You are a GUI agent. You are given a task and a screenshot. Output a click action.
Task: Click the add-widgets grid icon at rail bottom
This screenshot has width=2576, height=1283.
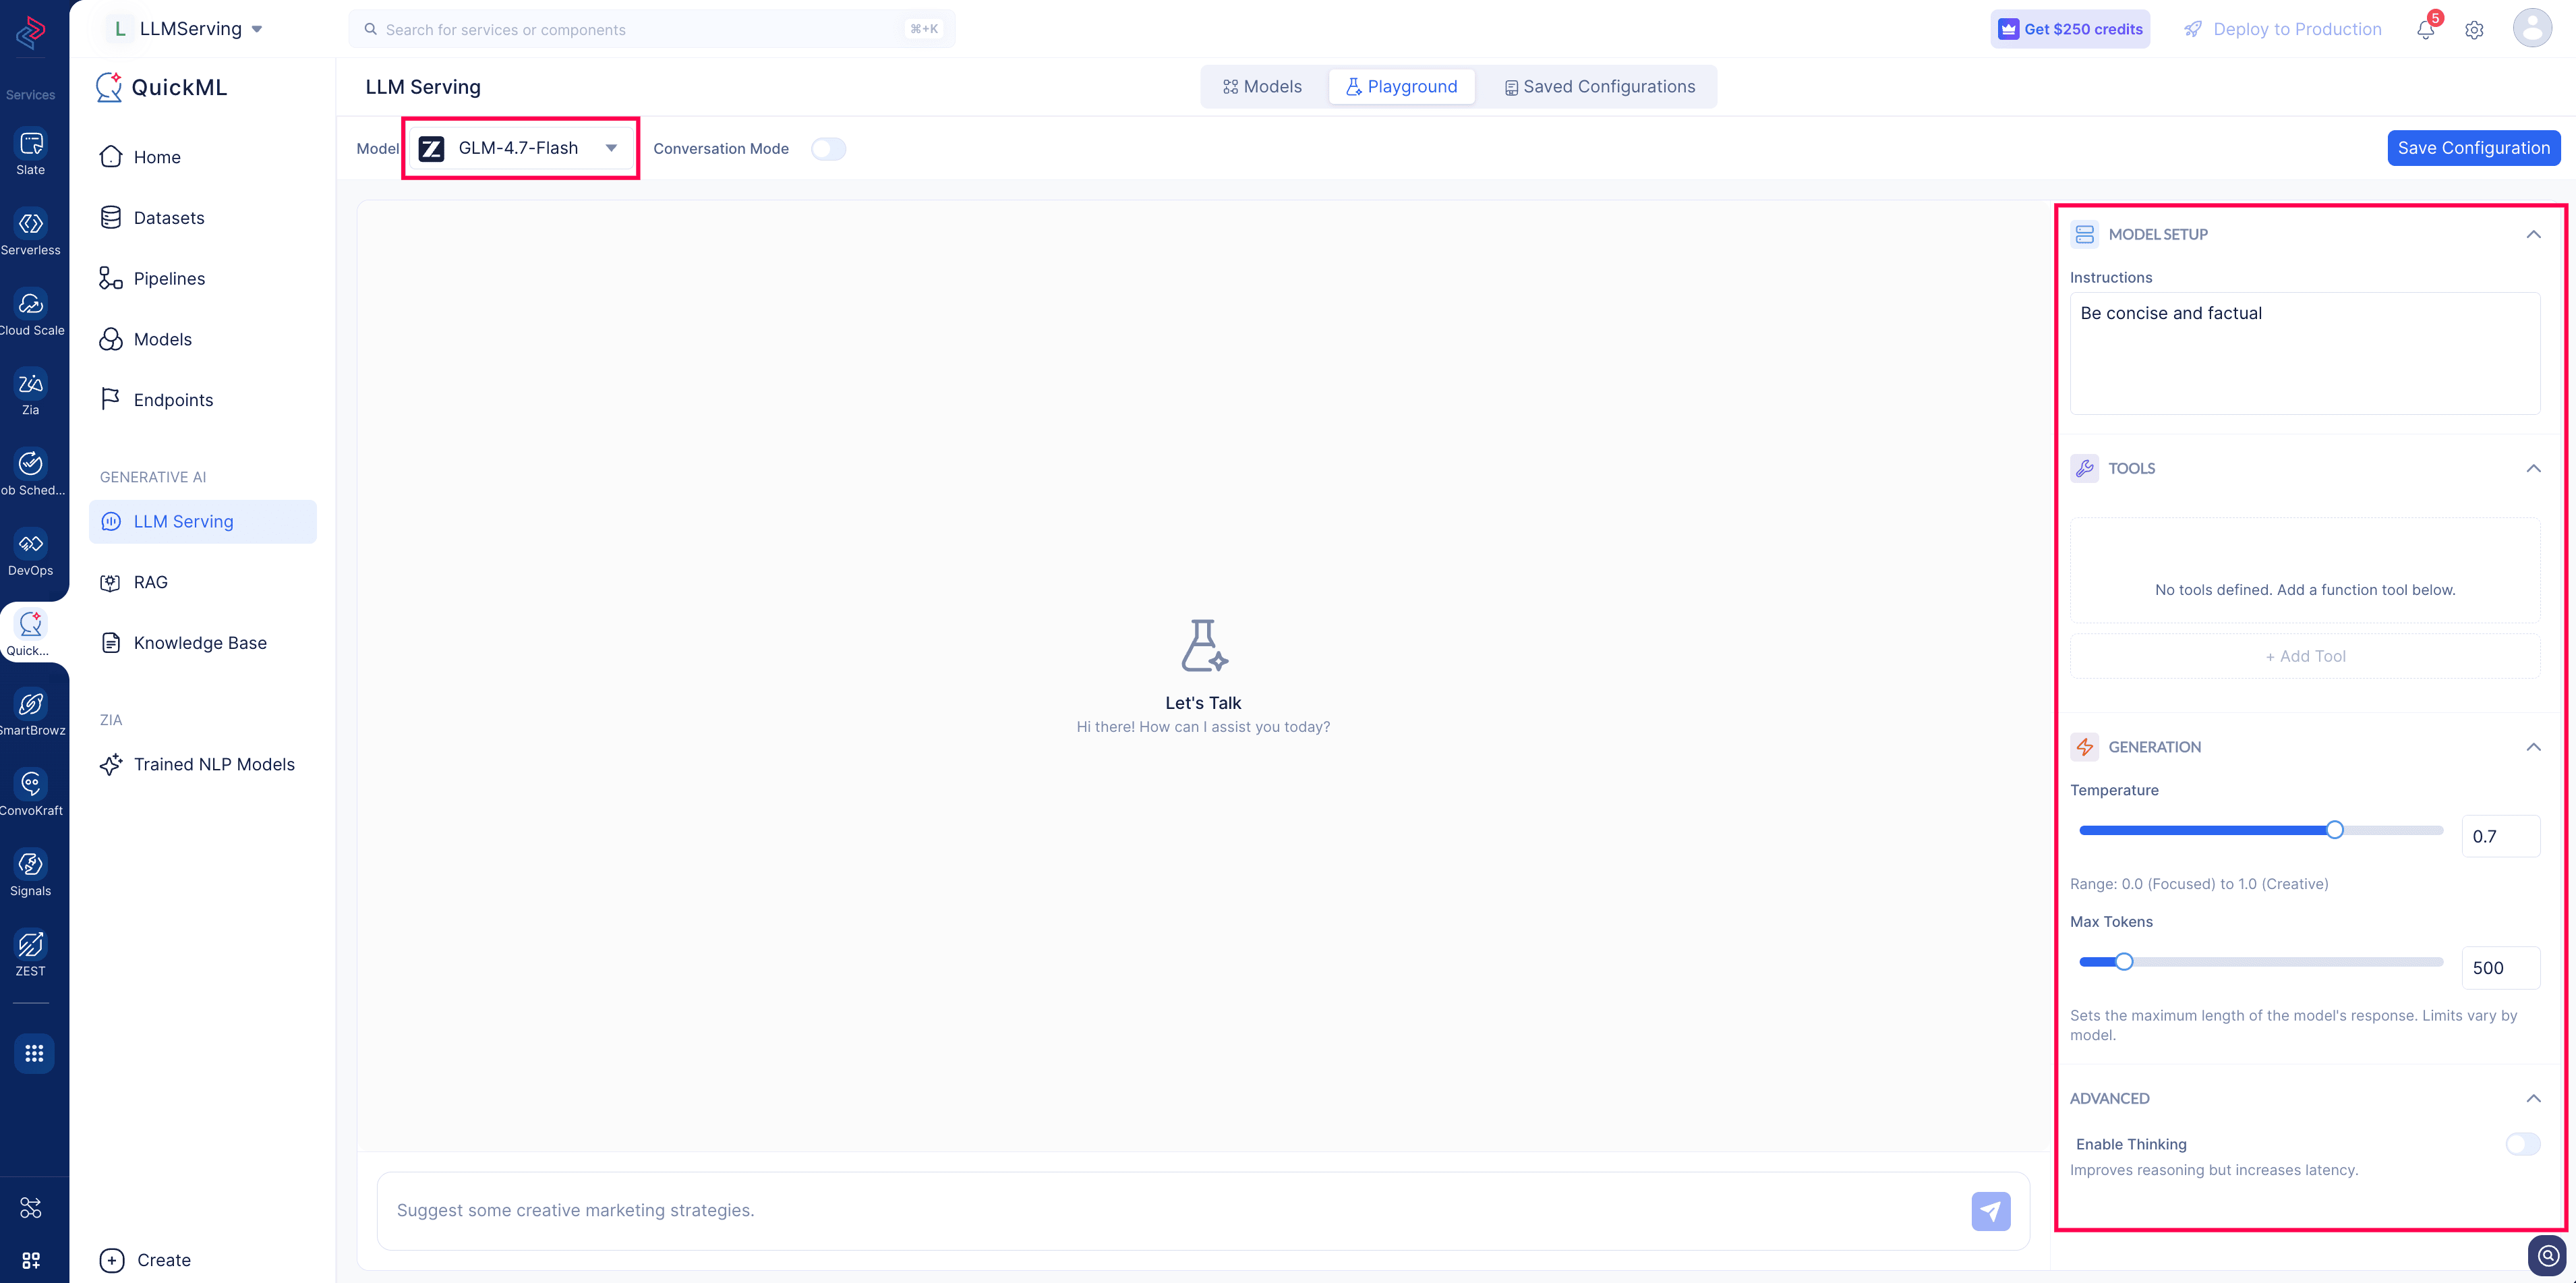(x=31, y=1260)
